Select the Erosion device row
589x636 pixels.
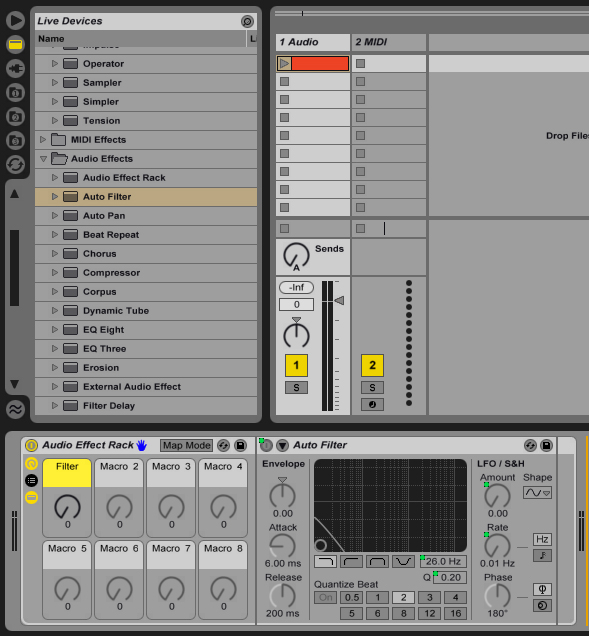[146, 367]
